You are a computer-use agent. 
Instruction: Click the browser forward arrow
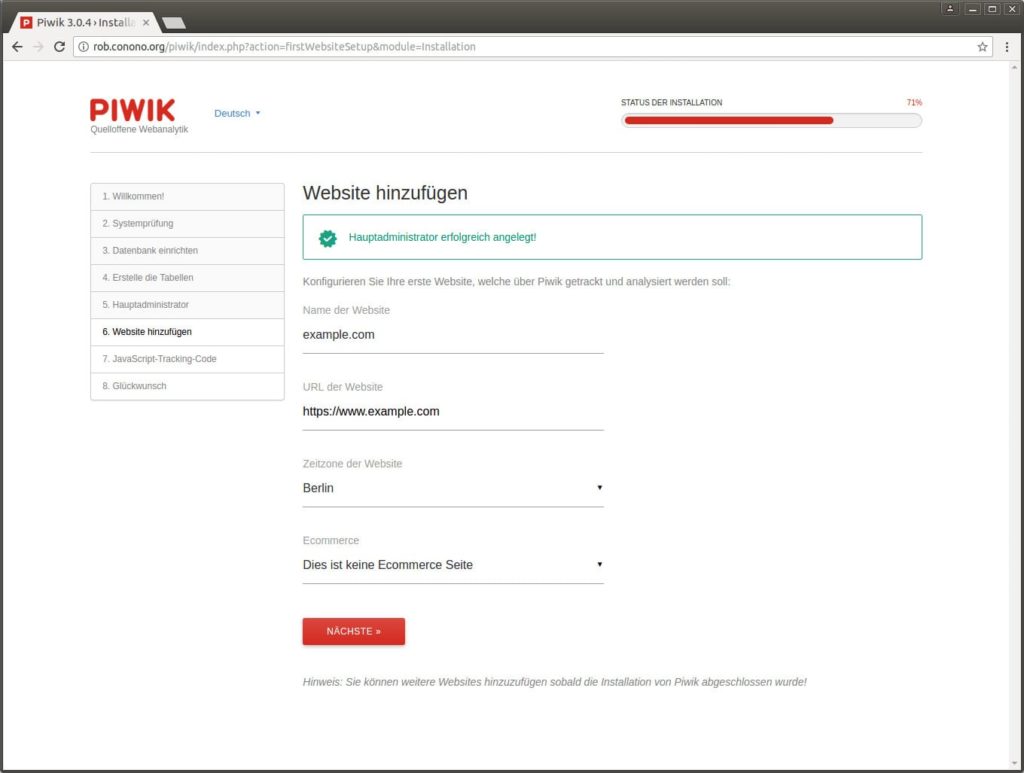(38, 47)
